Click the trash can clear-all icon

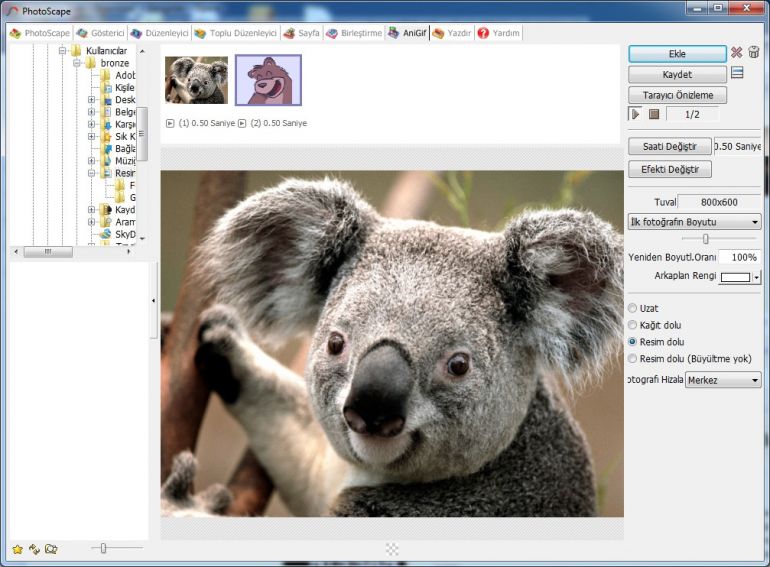click(754, 52)
